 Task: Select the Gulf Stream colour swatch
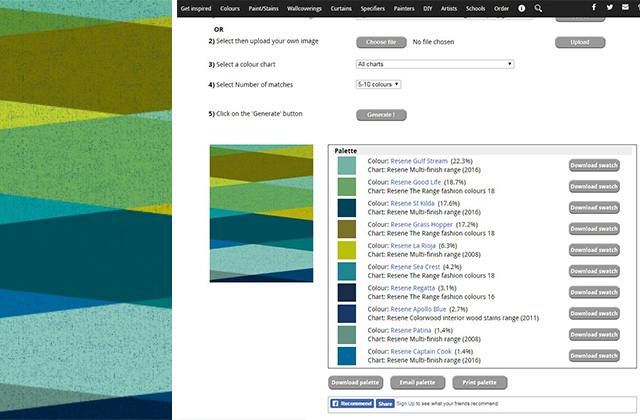click(347, 165)
